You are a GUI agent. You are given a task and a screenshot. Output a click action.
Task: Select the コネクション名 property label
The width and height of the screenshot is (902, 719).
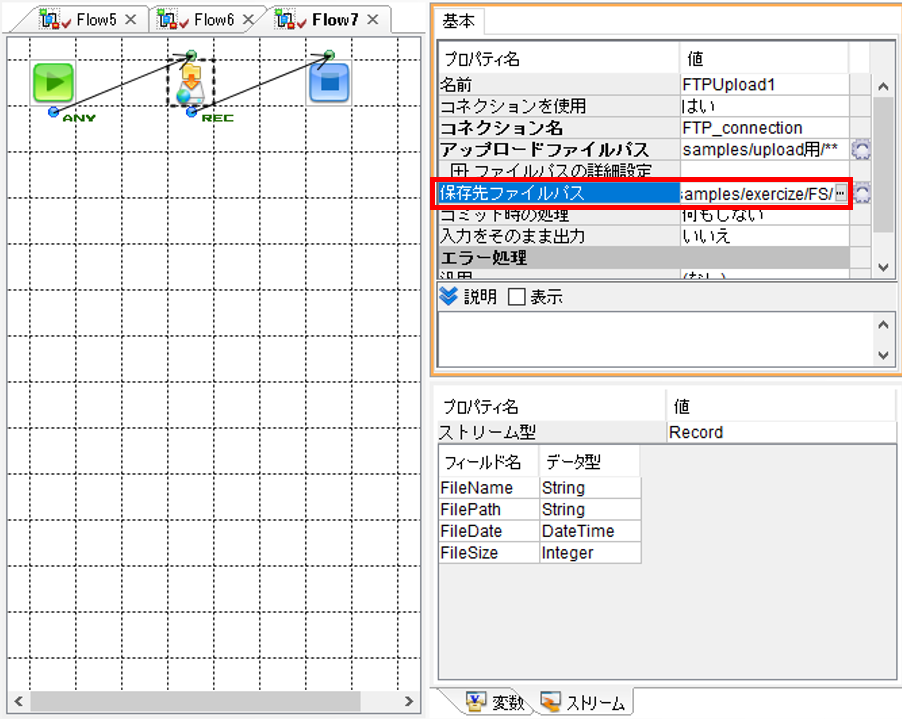(559, 128)
